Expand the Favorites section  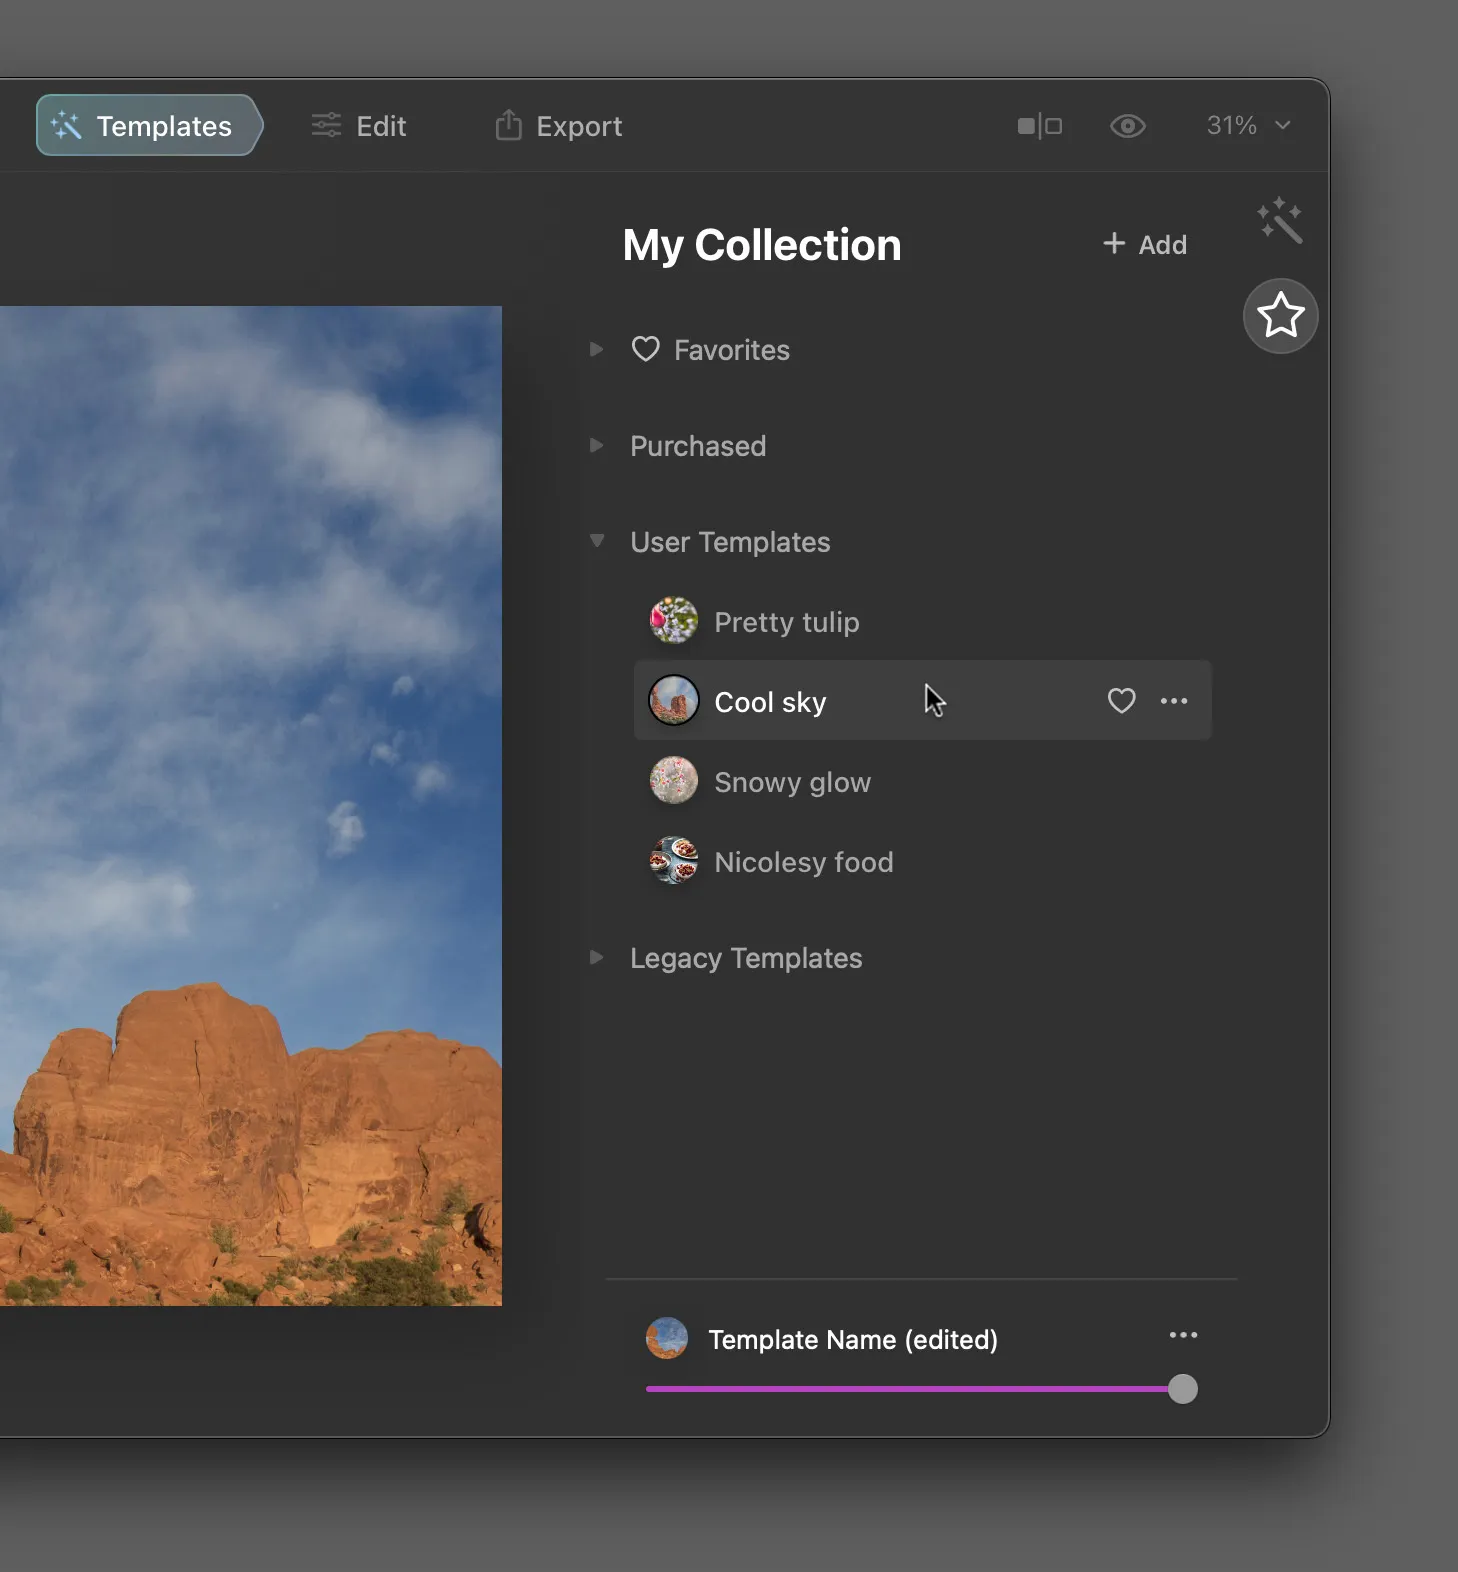(597, 349)
